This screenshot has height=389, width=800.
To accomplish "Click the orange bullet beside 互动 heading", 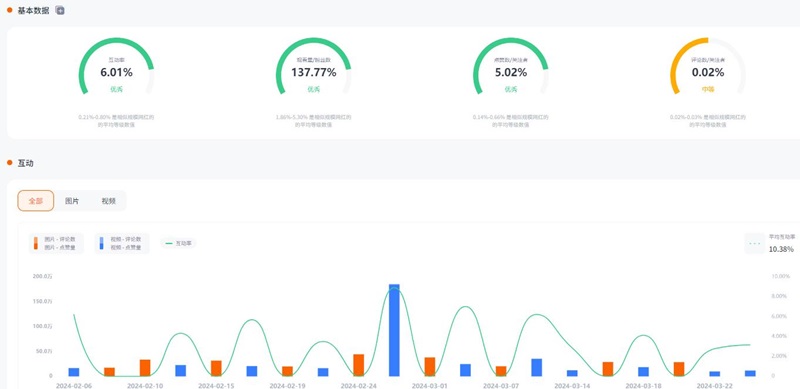I will (x=9, y=162).
